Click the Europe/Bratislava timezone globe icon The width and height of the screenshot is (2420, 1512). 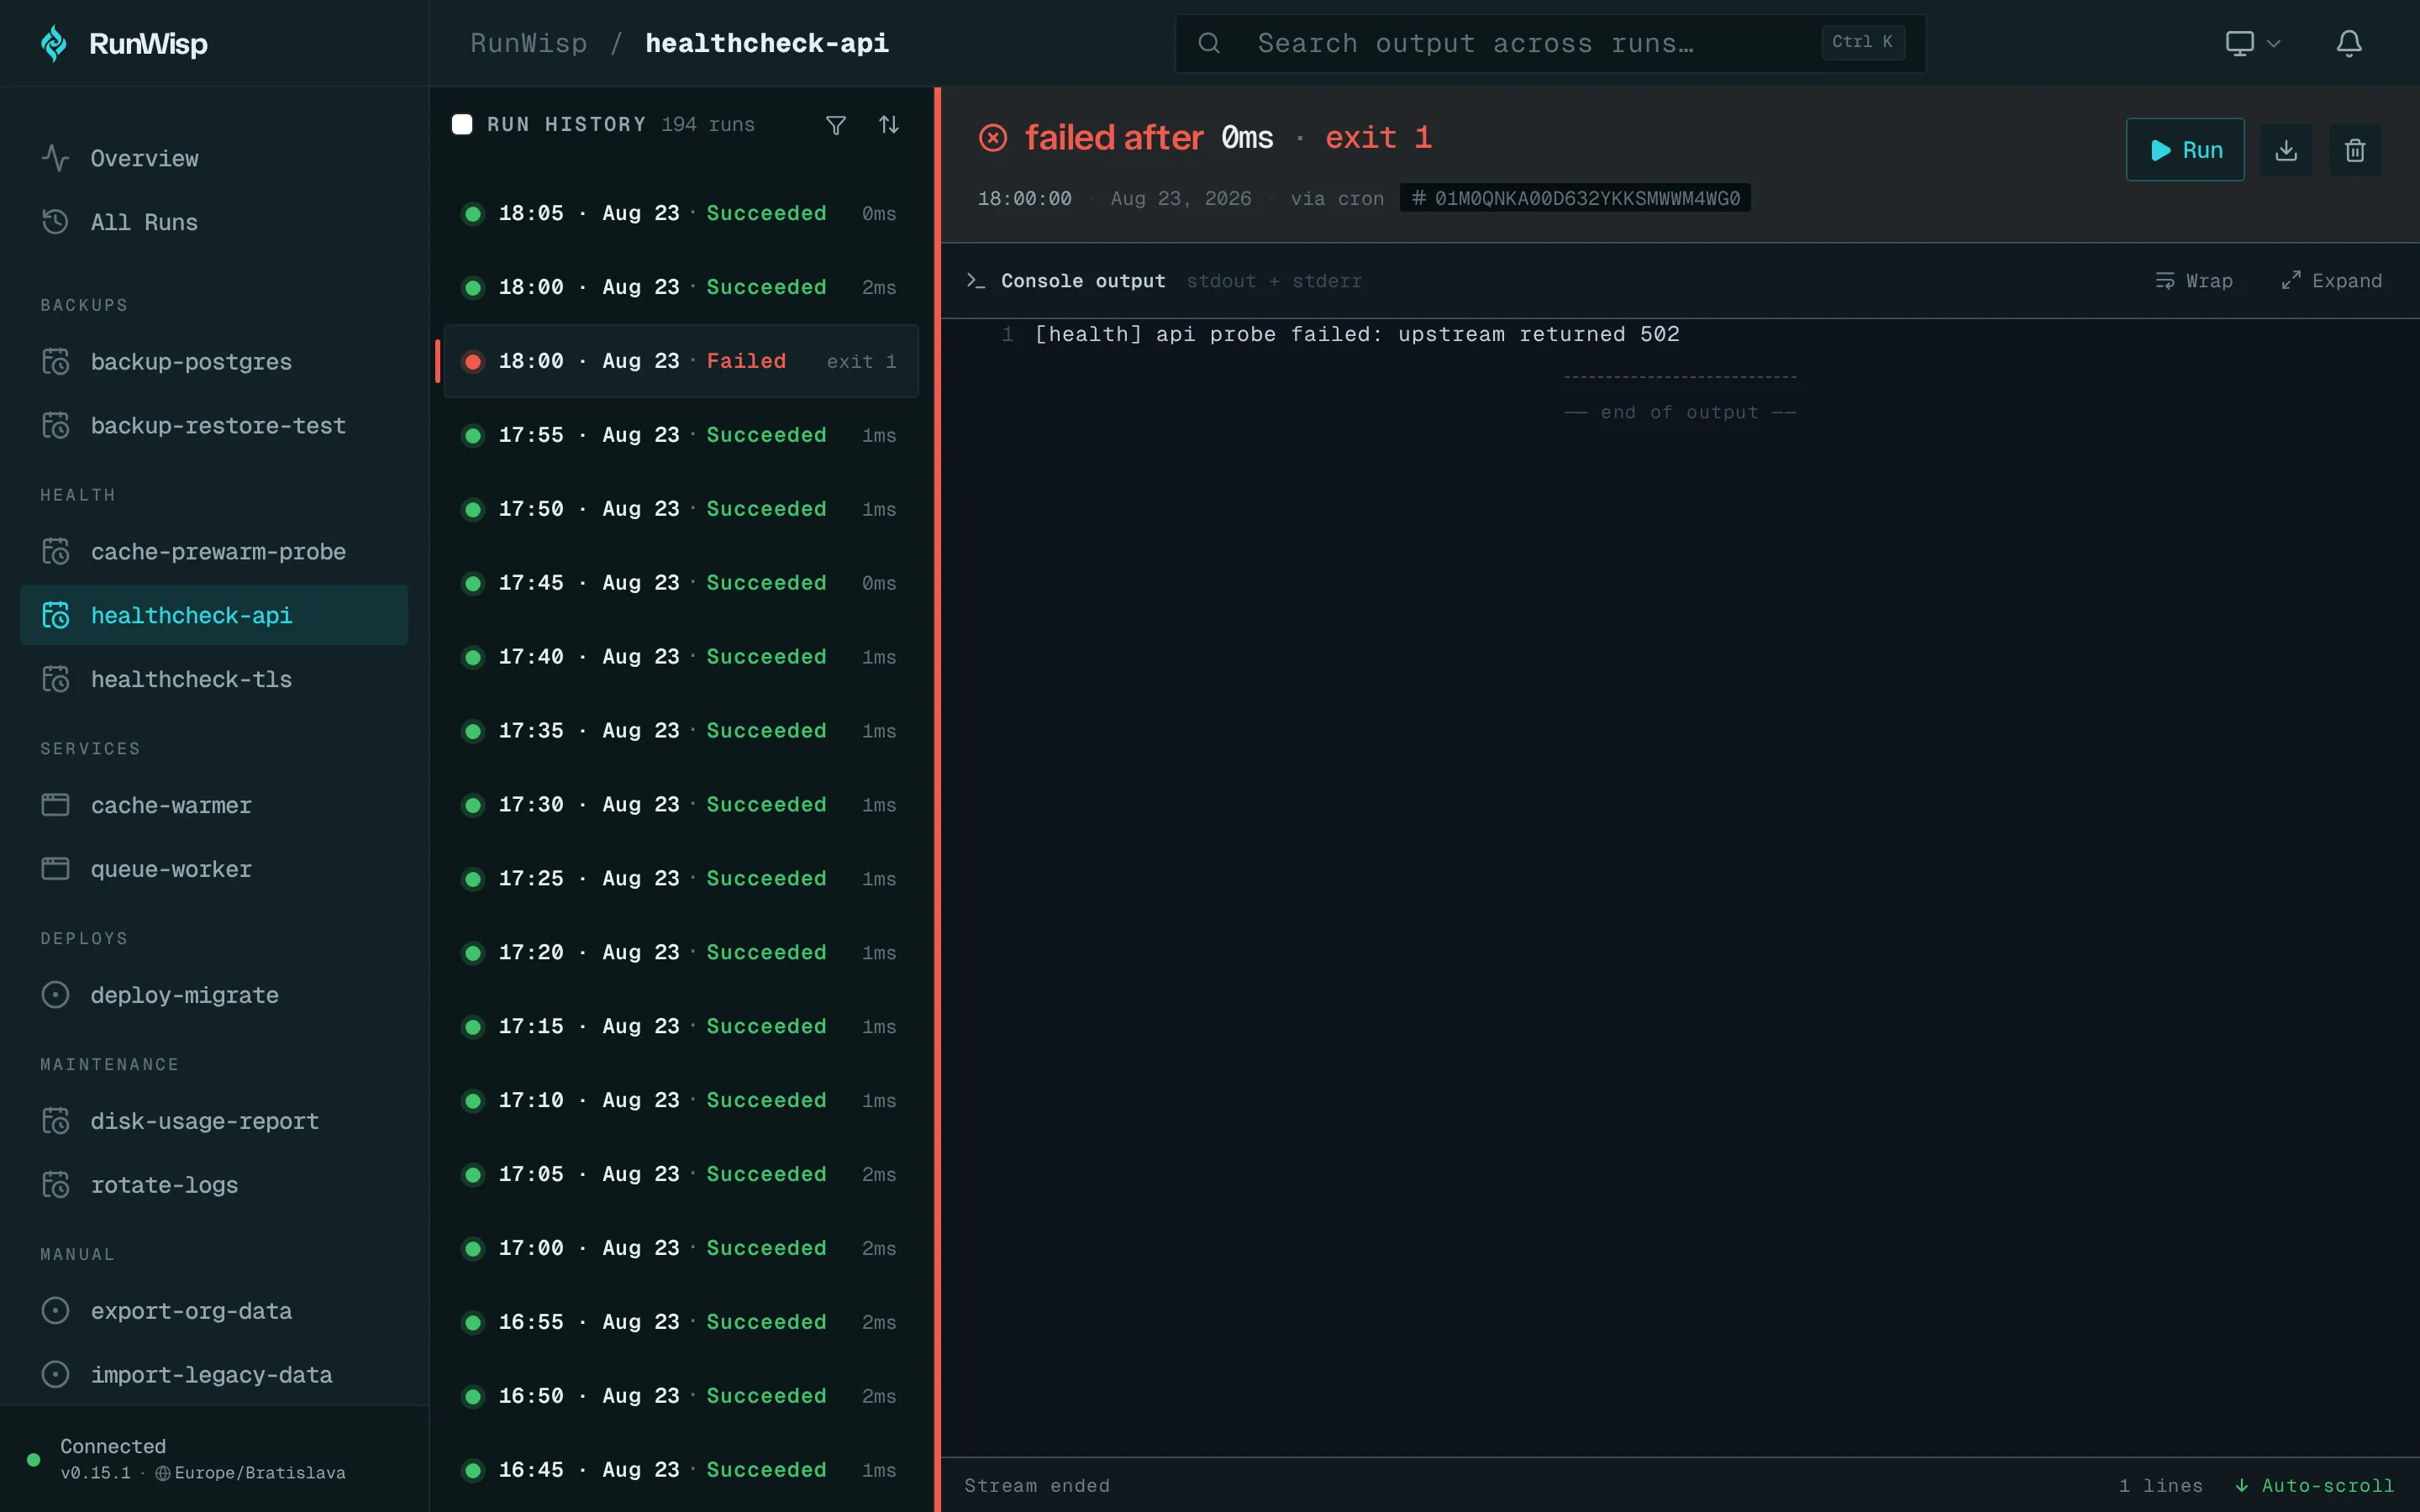tap(162, 1473)
